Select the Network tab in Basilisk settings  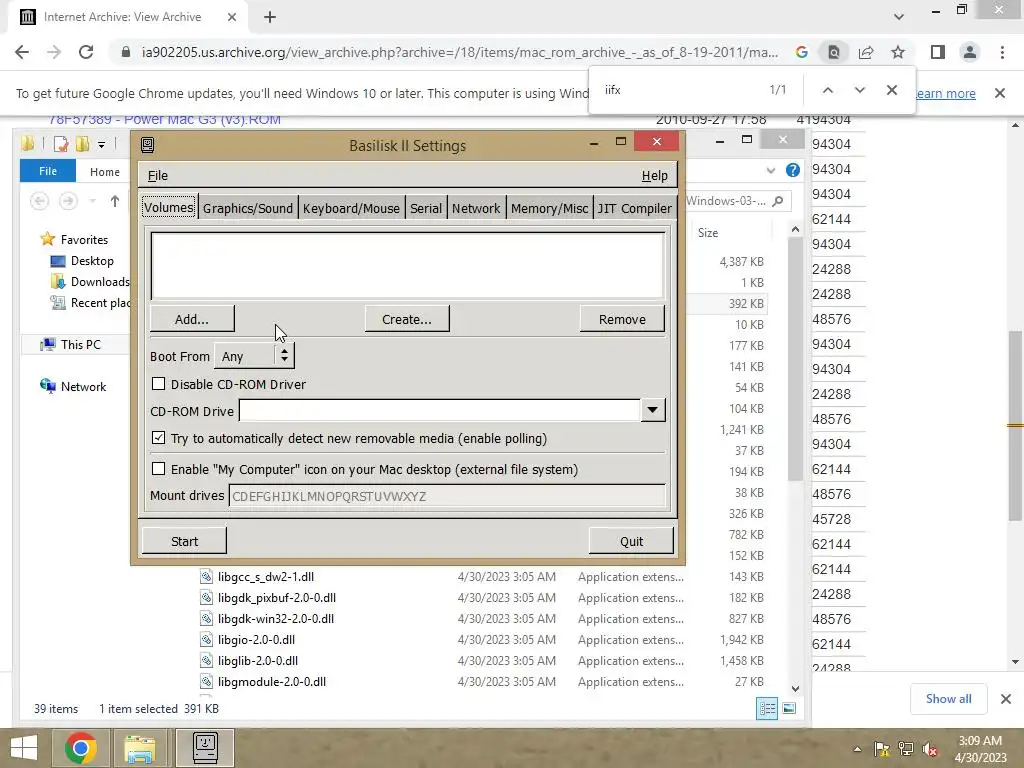click(x=476, y=208)
